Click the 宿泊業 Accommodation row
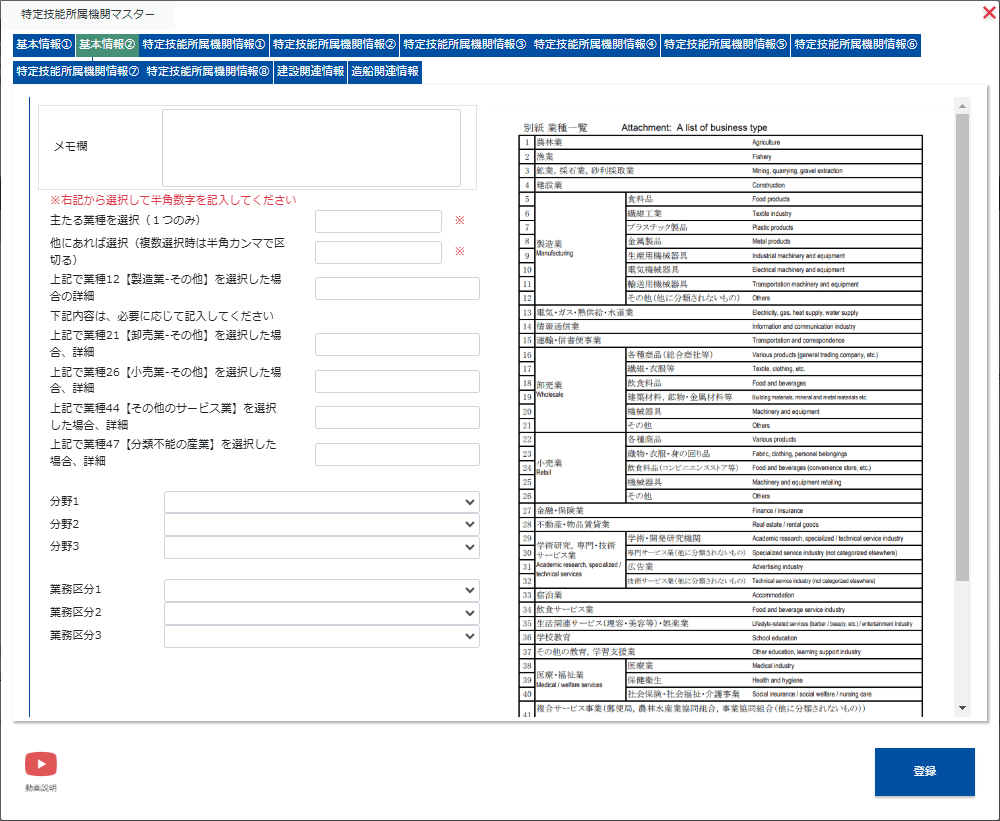Viewport: 1000px width, 821px height. tap(721, 595)
